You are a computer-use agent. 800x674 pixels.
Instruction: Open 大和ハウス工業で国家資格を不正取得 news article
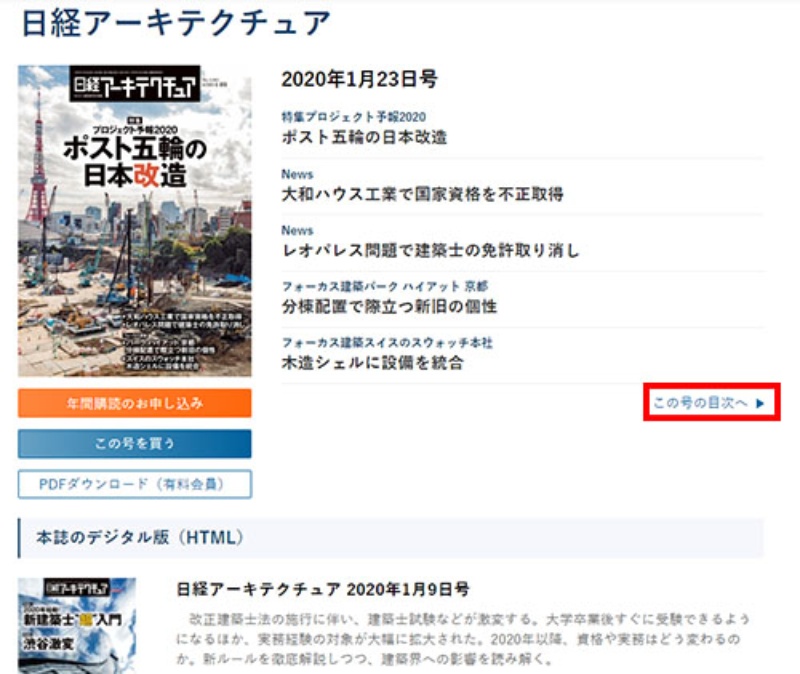pos(422,194)
